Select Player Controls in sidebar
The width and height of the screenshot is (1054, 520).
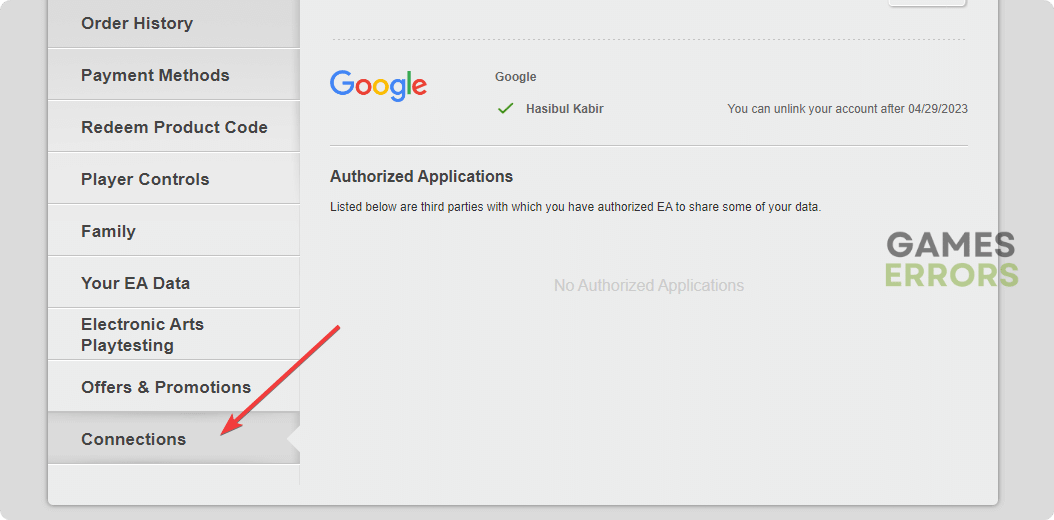tap(173, 179)
